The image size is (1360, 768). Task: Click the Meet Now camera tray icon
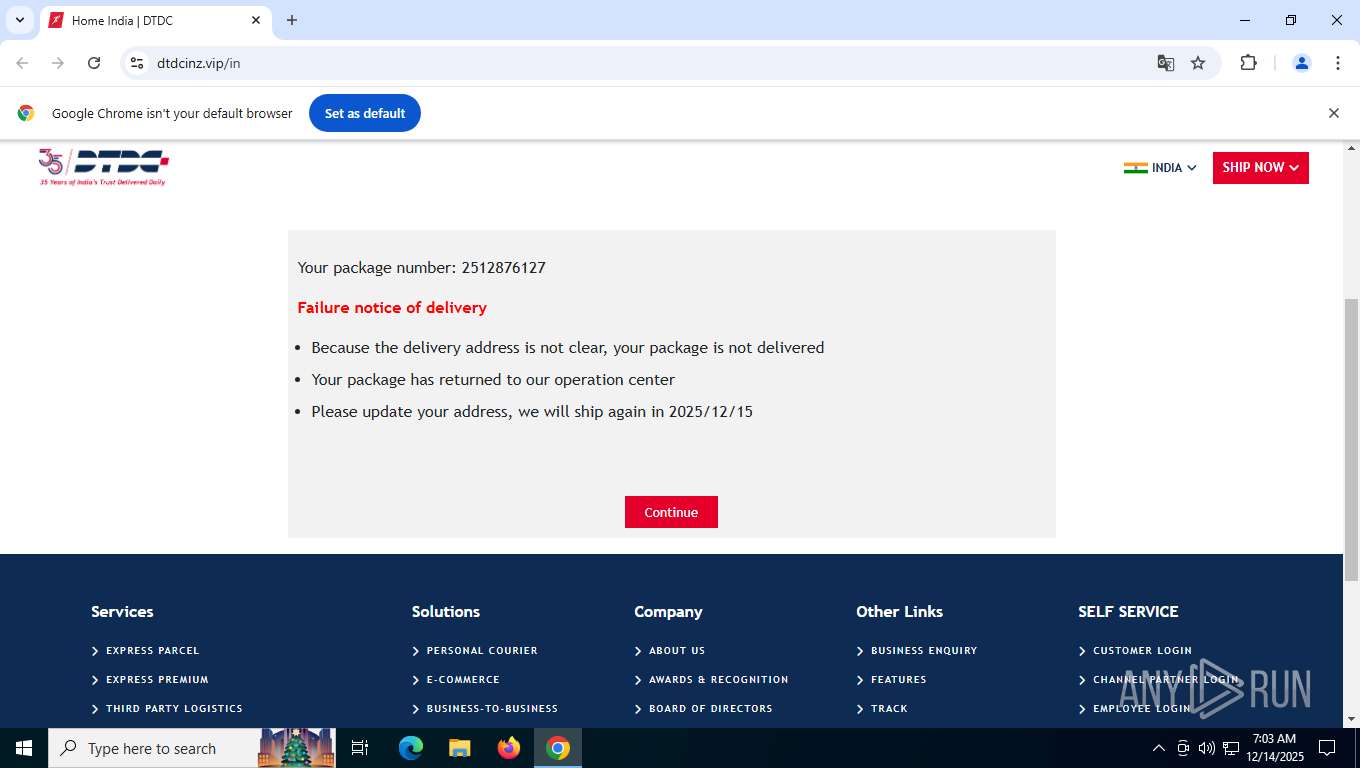coord(1183,748)
